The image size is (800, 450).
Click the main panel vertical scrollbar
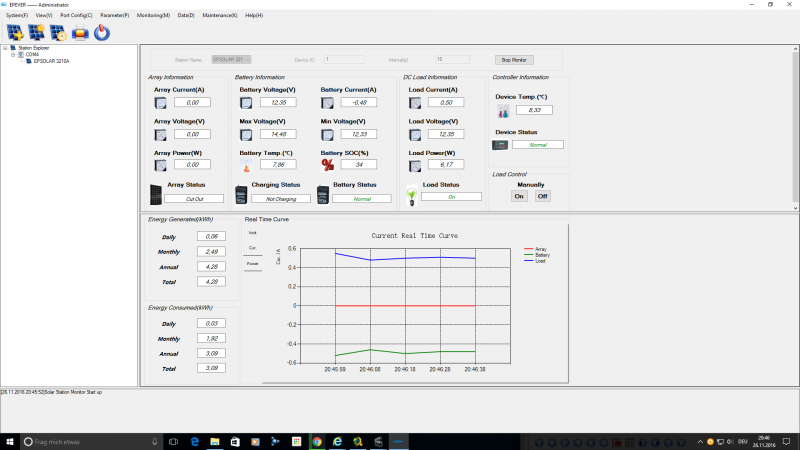tap(795, 128)
